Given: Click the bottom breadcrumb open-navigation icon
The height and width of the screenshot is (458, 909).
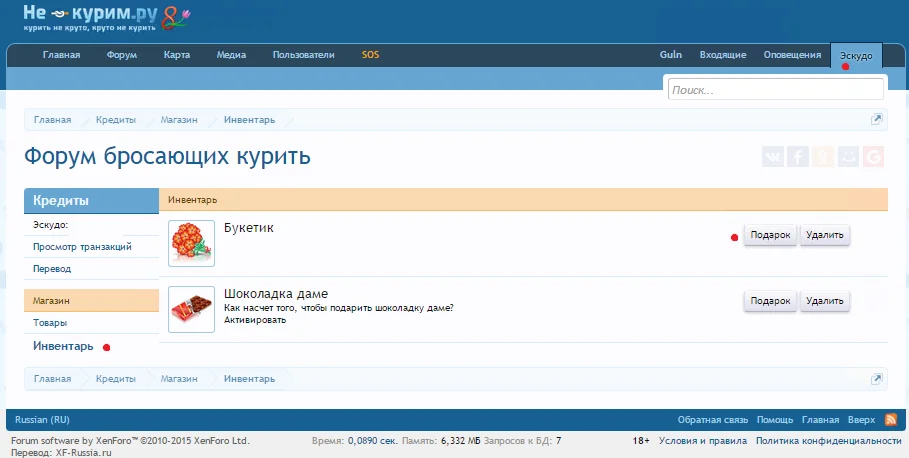Looking at the screenshot, I should click(x=876, y=380).
